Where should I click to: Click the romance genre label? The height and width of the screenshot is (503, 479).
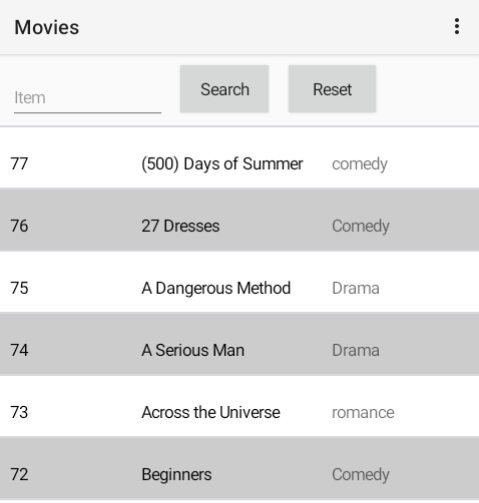click(x=363, y=413)
